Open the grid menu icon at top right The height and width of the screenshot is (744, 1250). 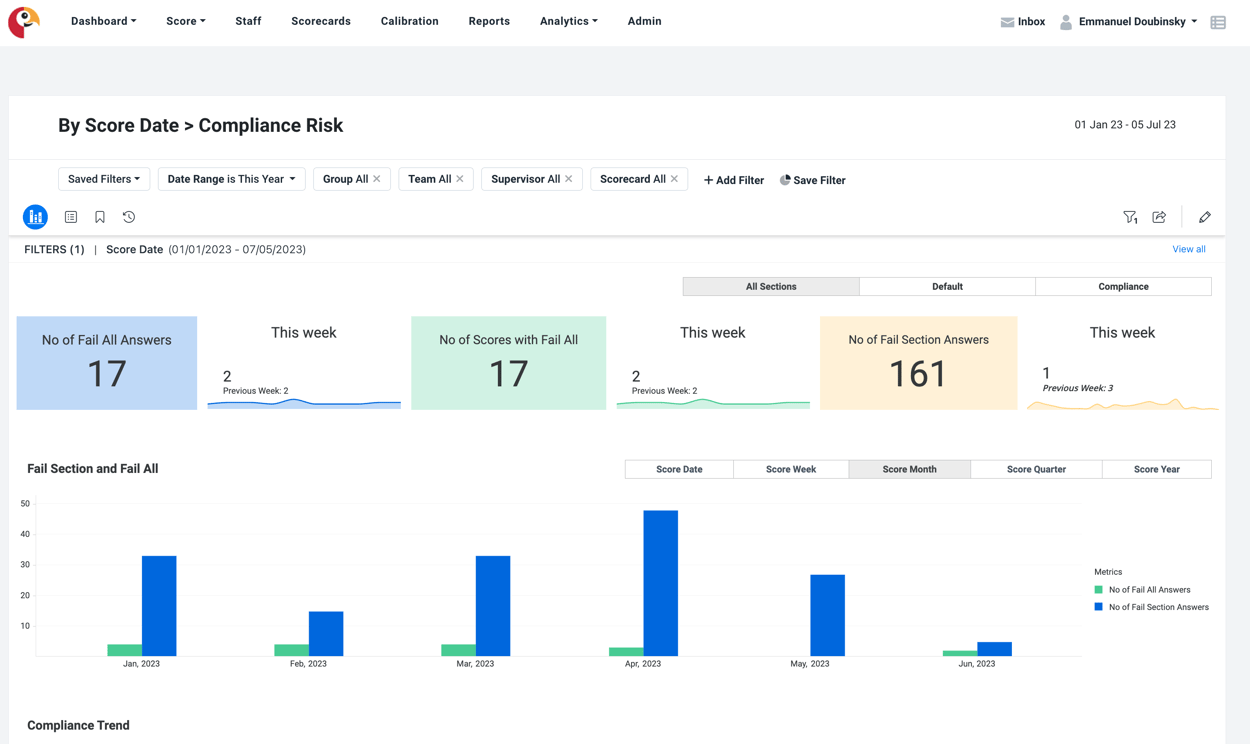pos(1218,22)
